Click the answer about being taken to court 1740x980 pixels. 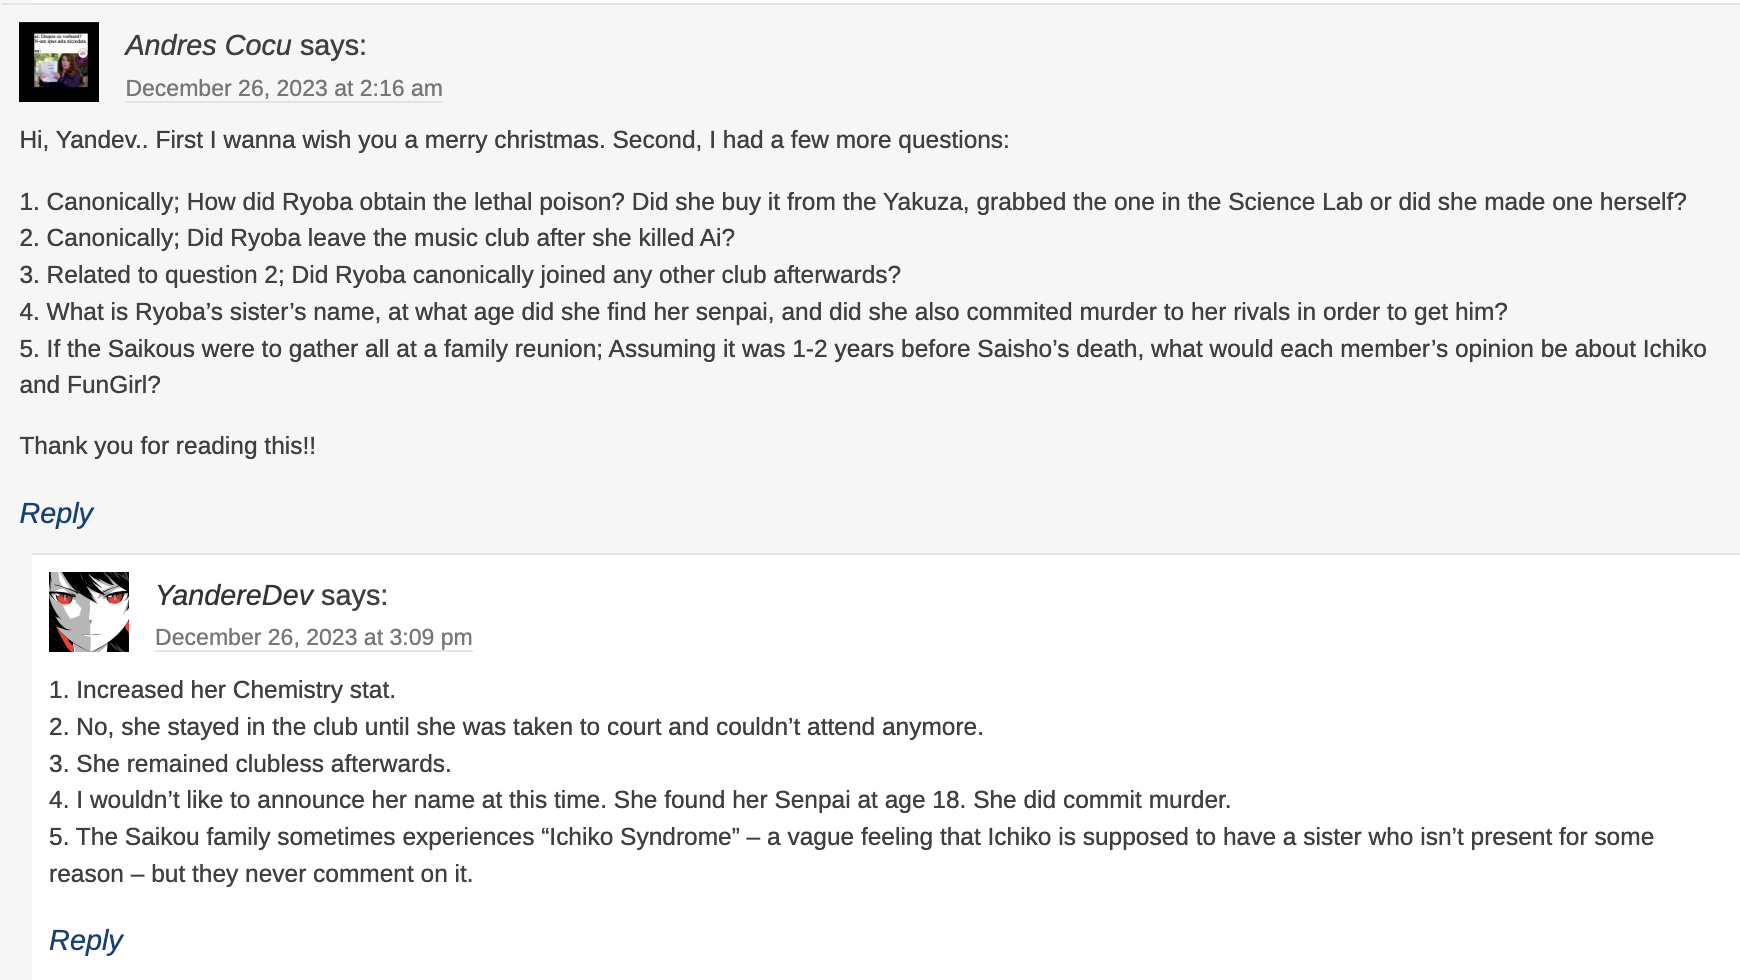pos(516,727)
